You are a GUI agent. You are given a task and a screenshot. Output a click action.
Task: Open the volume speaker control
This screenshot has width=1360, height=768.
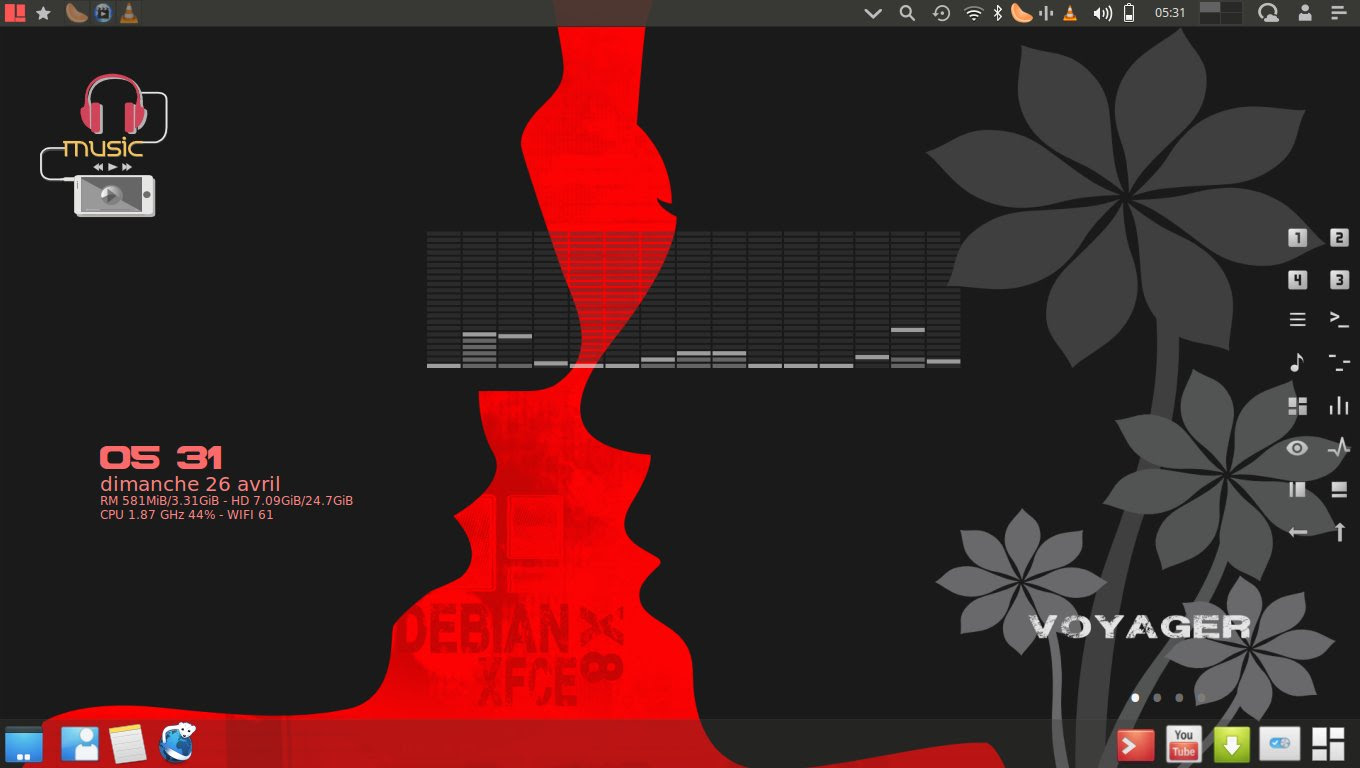[1102, 13]
